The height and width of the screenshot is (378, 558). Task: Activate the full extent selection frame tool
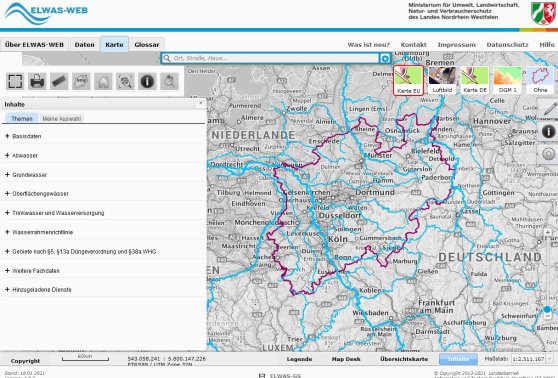pos(15,82)
